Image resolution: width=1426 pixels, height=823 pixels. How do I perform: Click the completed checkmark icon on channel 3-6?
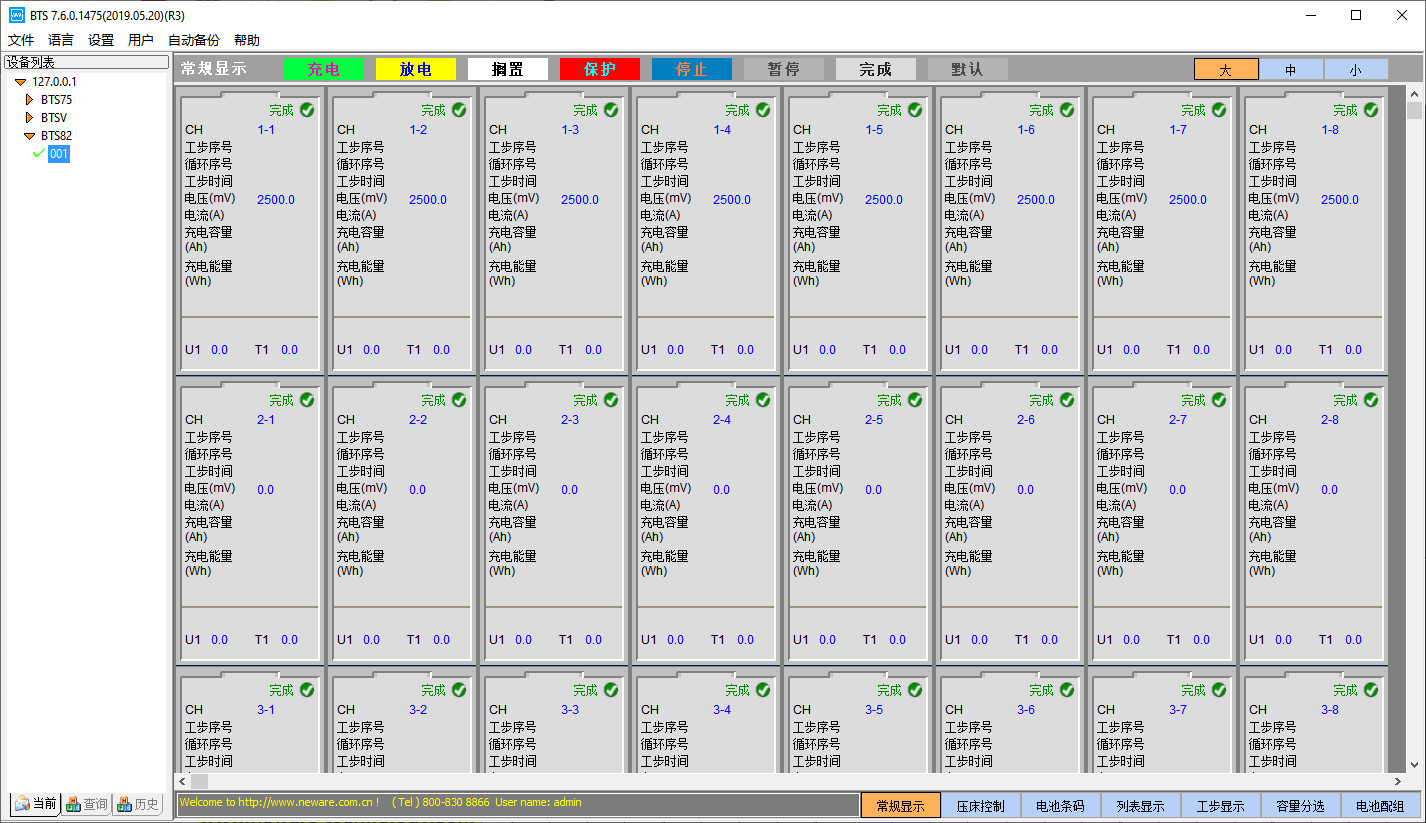coord(1067,690)
